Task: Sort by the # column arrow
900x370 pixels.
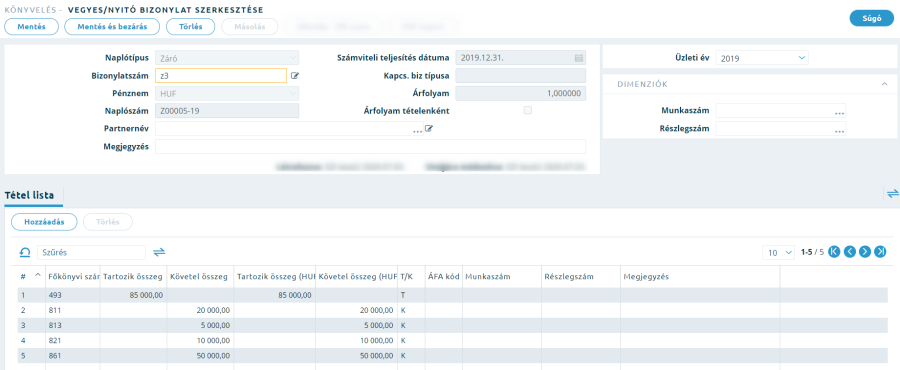Action: tap(38, 276)
